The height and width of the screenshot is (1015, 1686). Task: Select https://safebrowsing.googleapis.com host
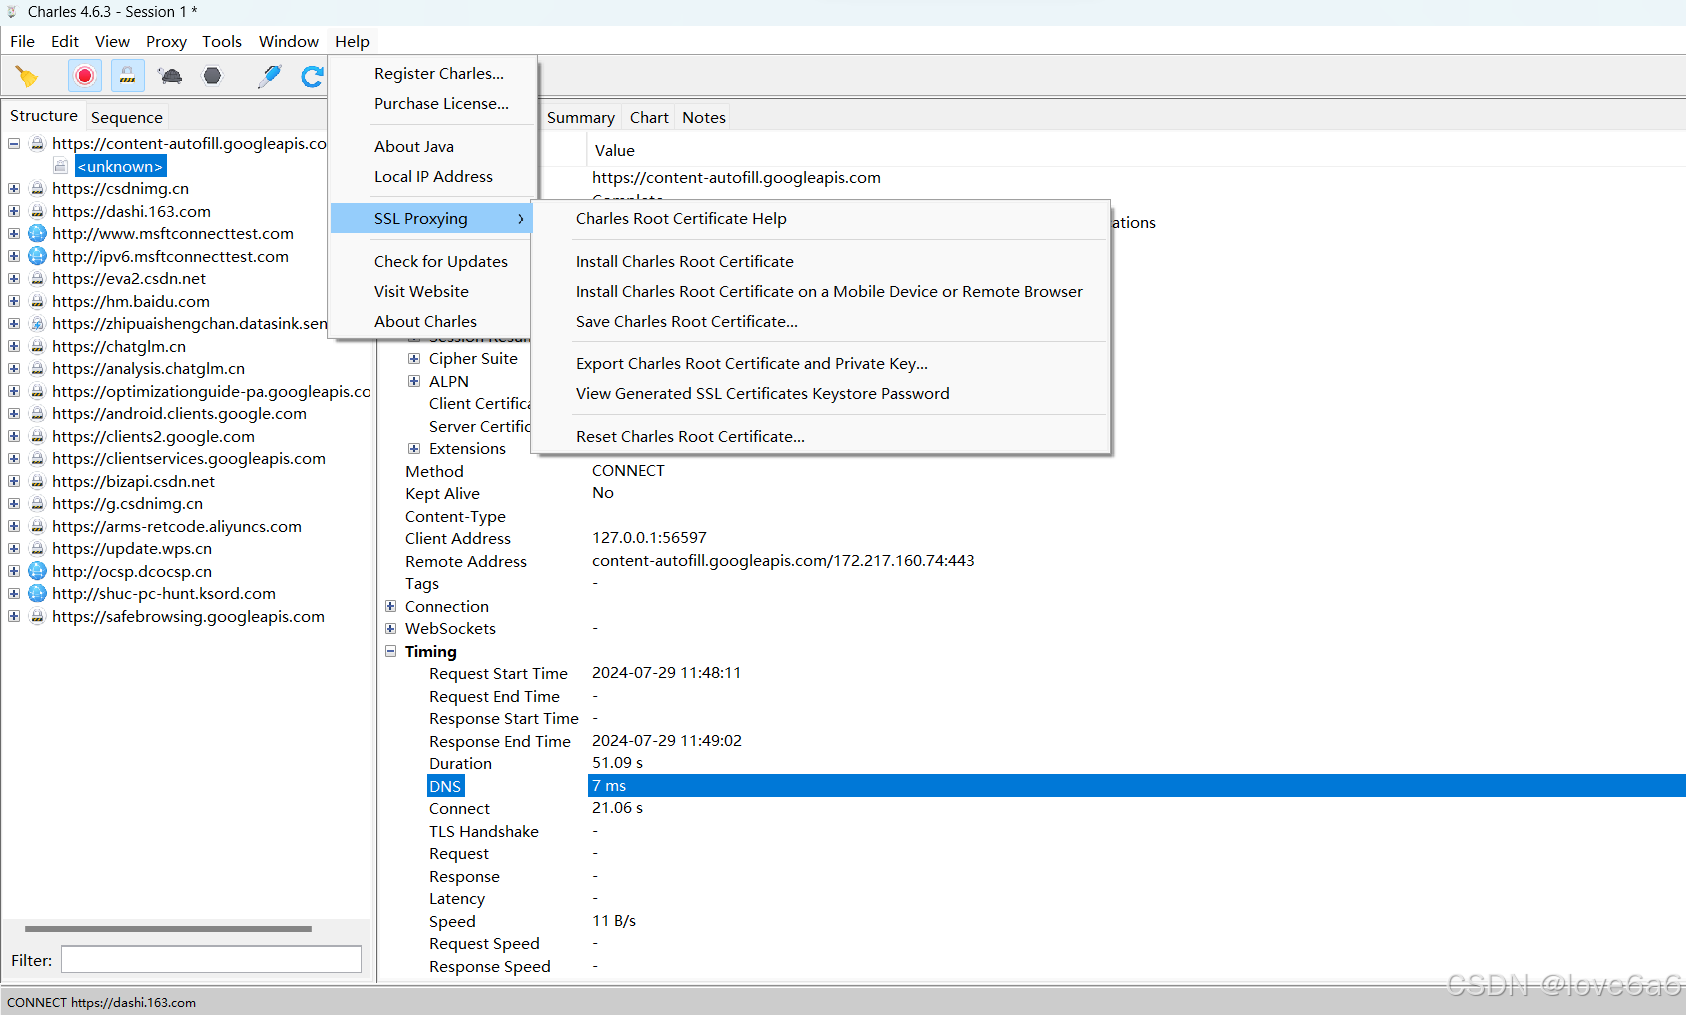[188, 616]
